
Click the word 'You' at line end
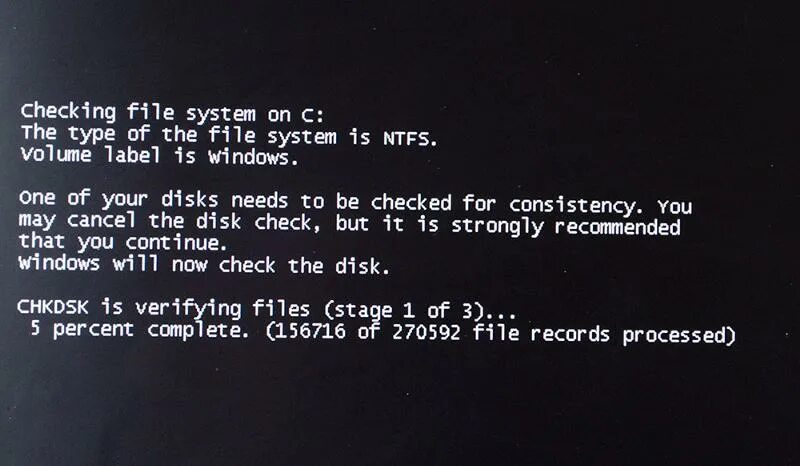tap(674, 207)
